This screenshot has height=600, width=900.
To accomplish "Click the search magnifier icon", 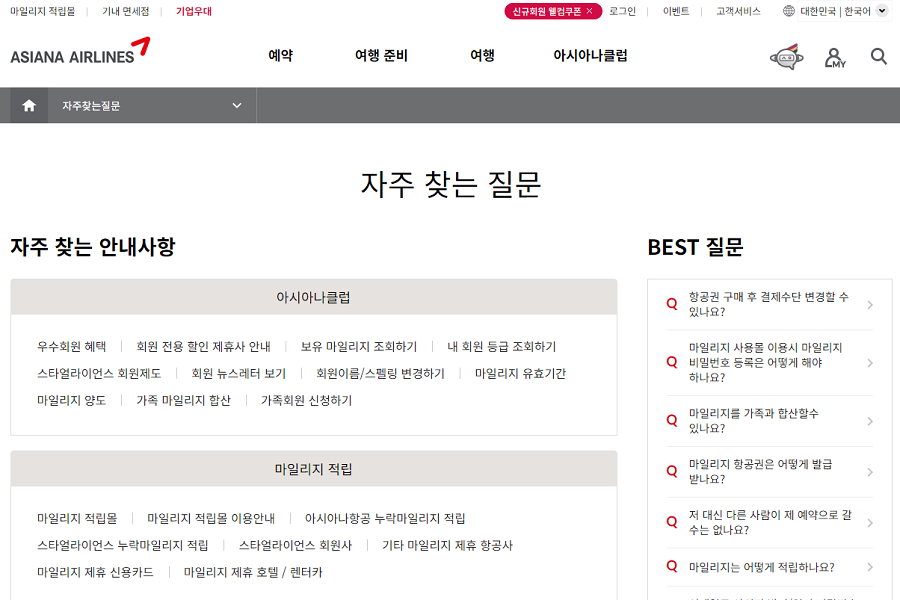I will click(x=877, y=57).
